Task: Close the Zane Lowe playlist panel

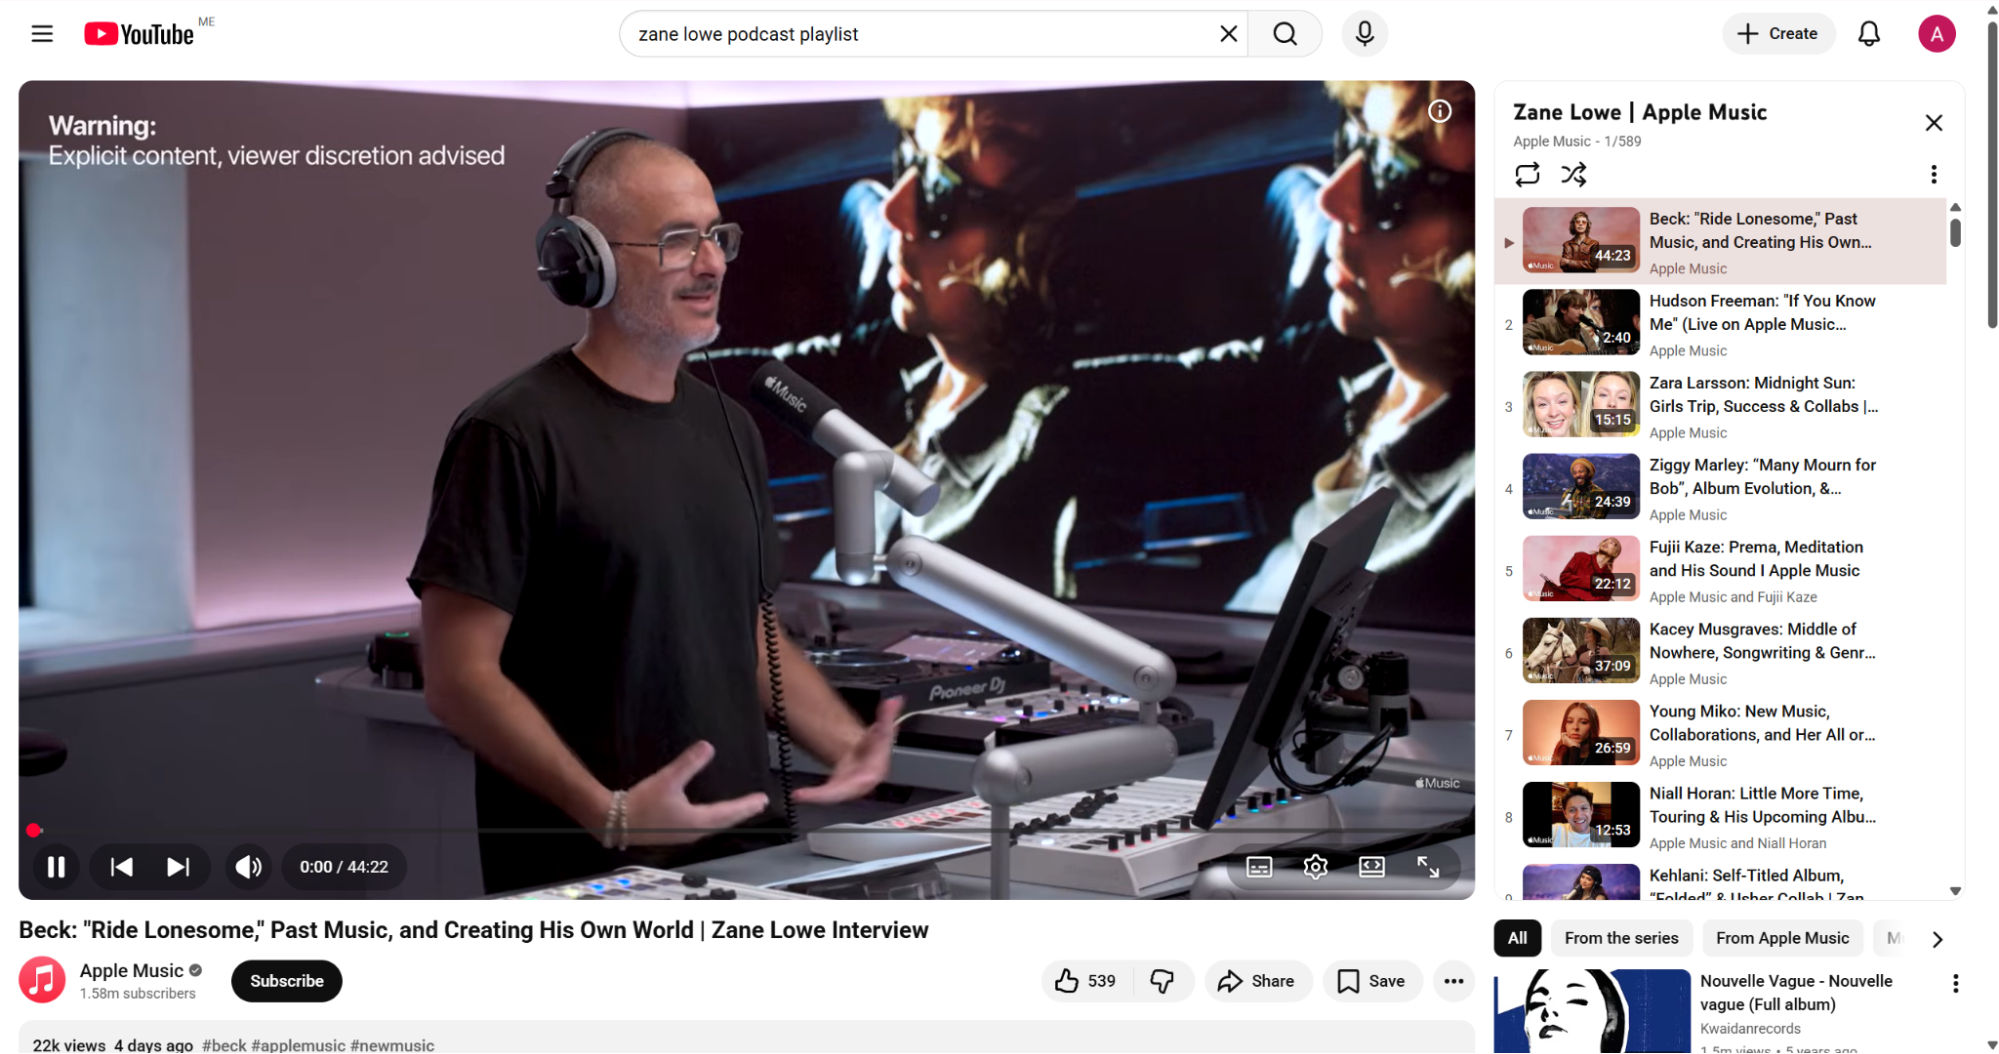Action: click(x=1933, y=123)
